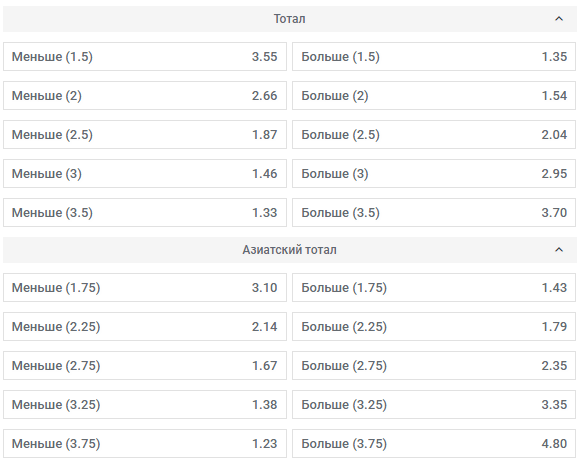Choose Больше (2.5) with odds 2.04
The height and width of the screenshot is (463, 584).
(x=434, y=134)
